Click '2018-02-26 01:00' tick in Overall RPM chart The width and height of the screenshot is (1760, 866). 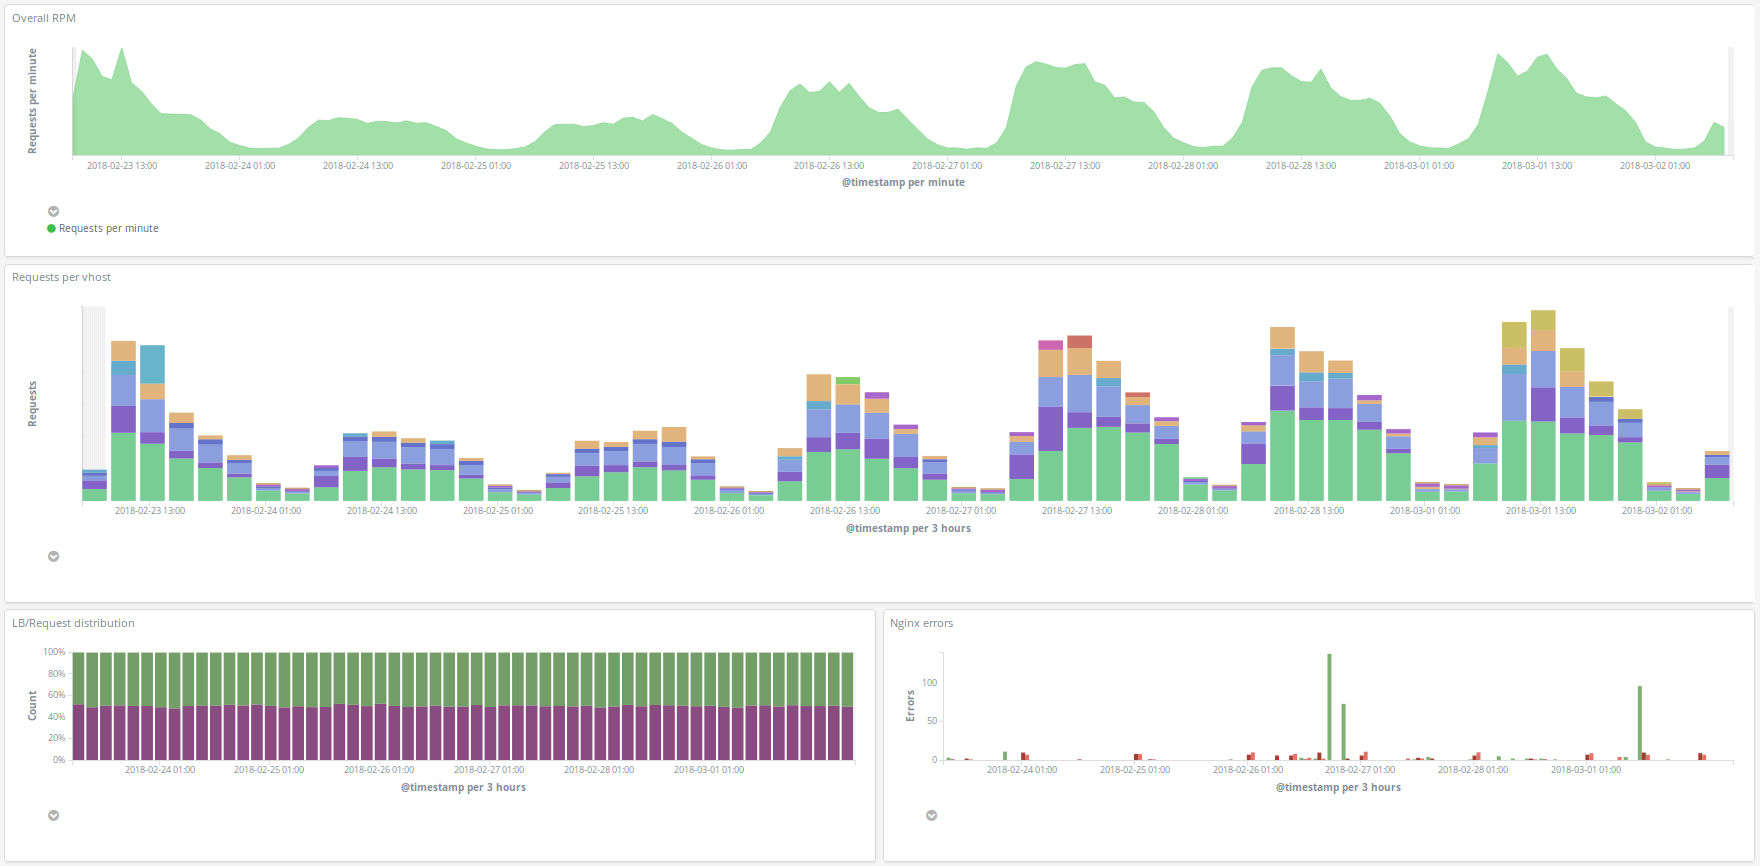(712, 166)
